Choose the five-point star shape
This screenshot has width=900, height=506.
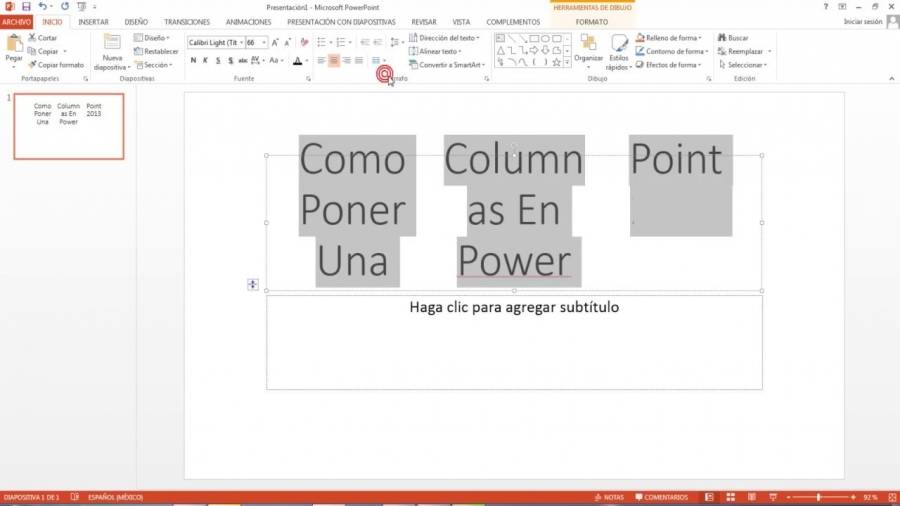tap(556, 62)
